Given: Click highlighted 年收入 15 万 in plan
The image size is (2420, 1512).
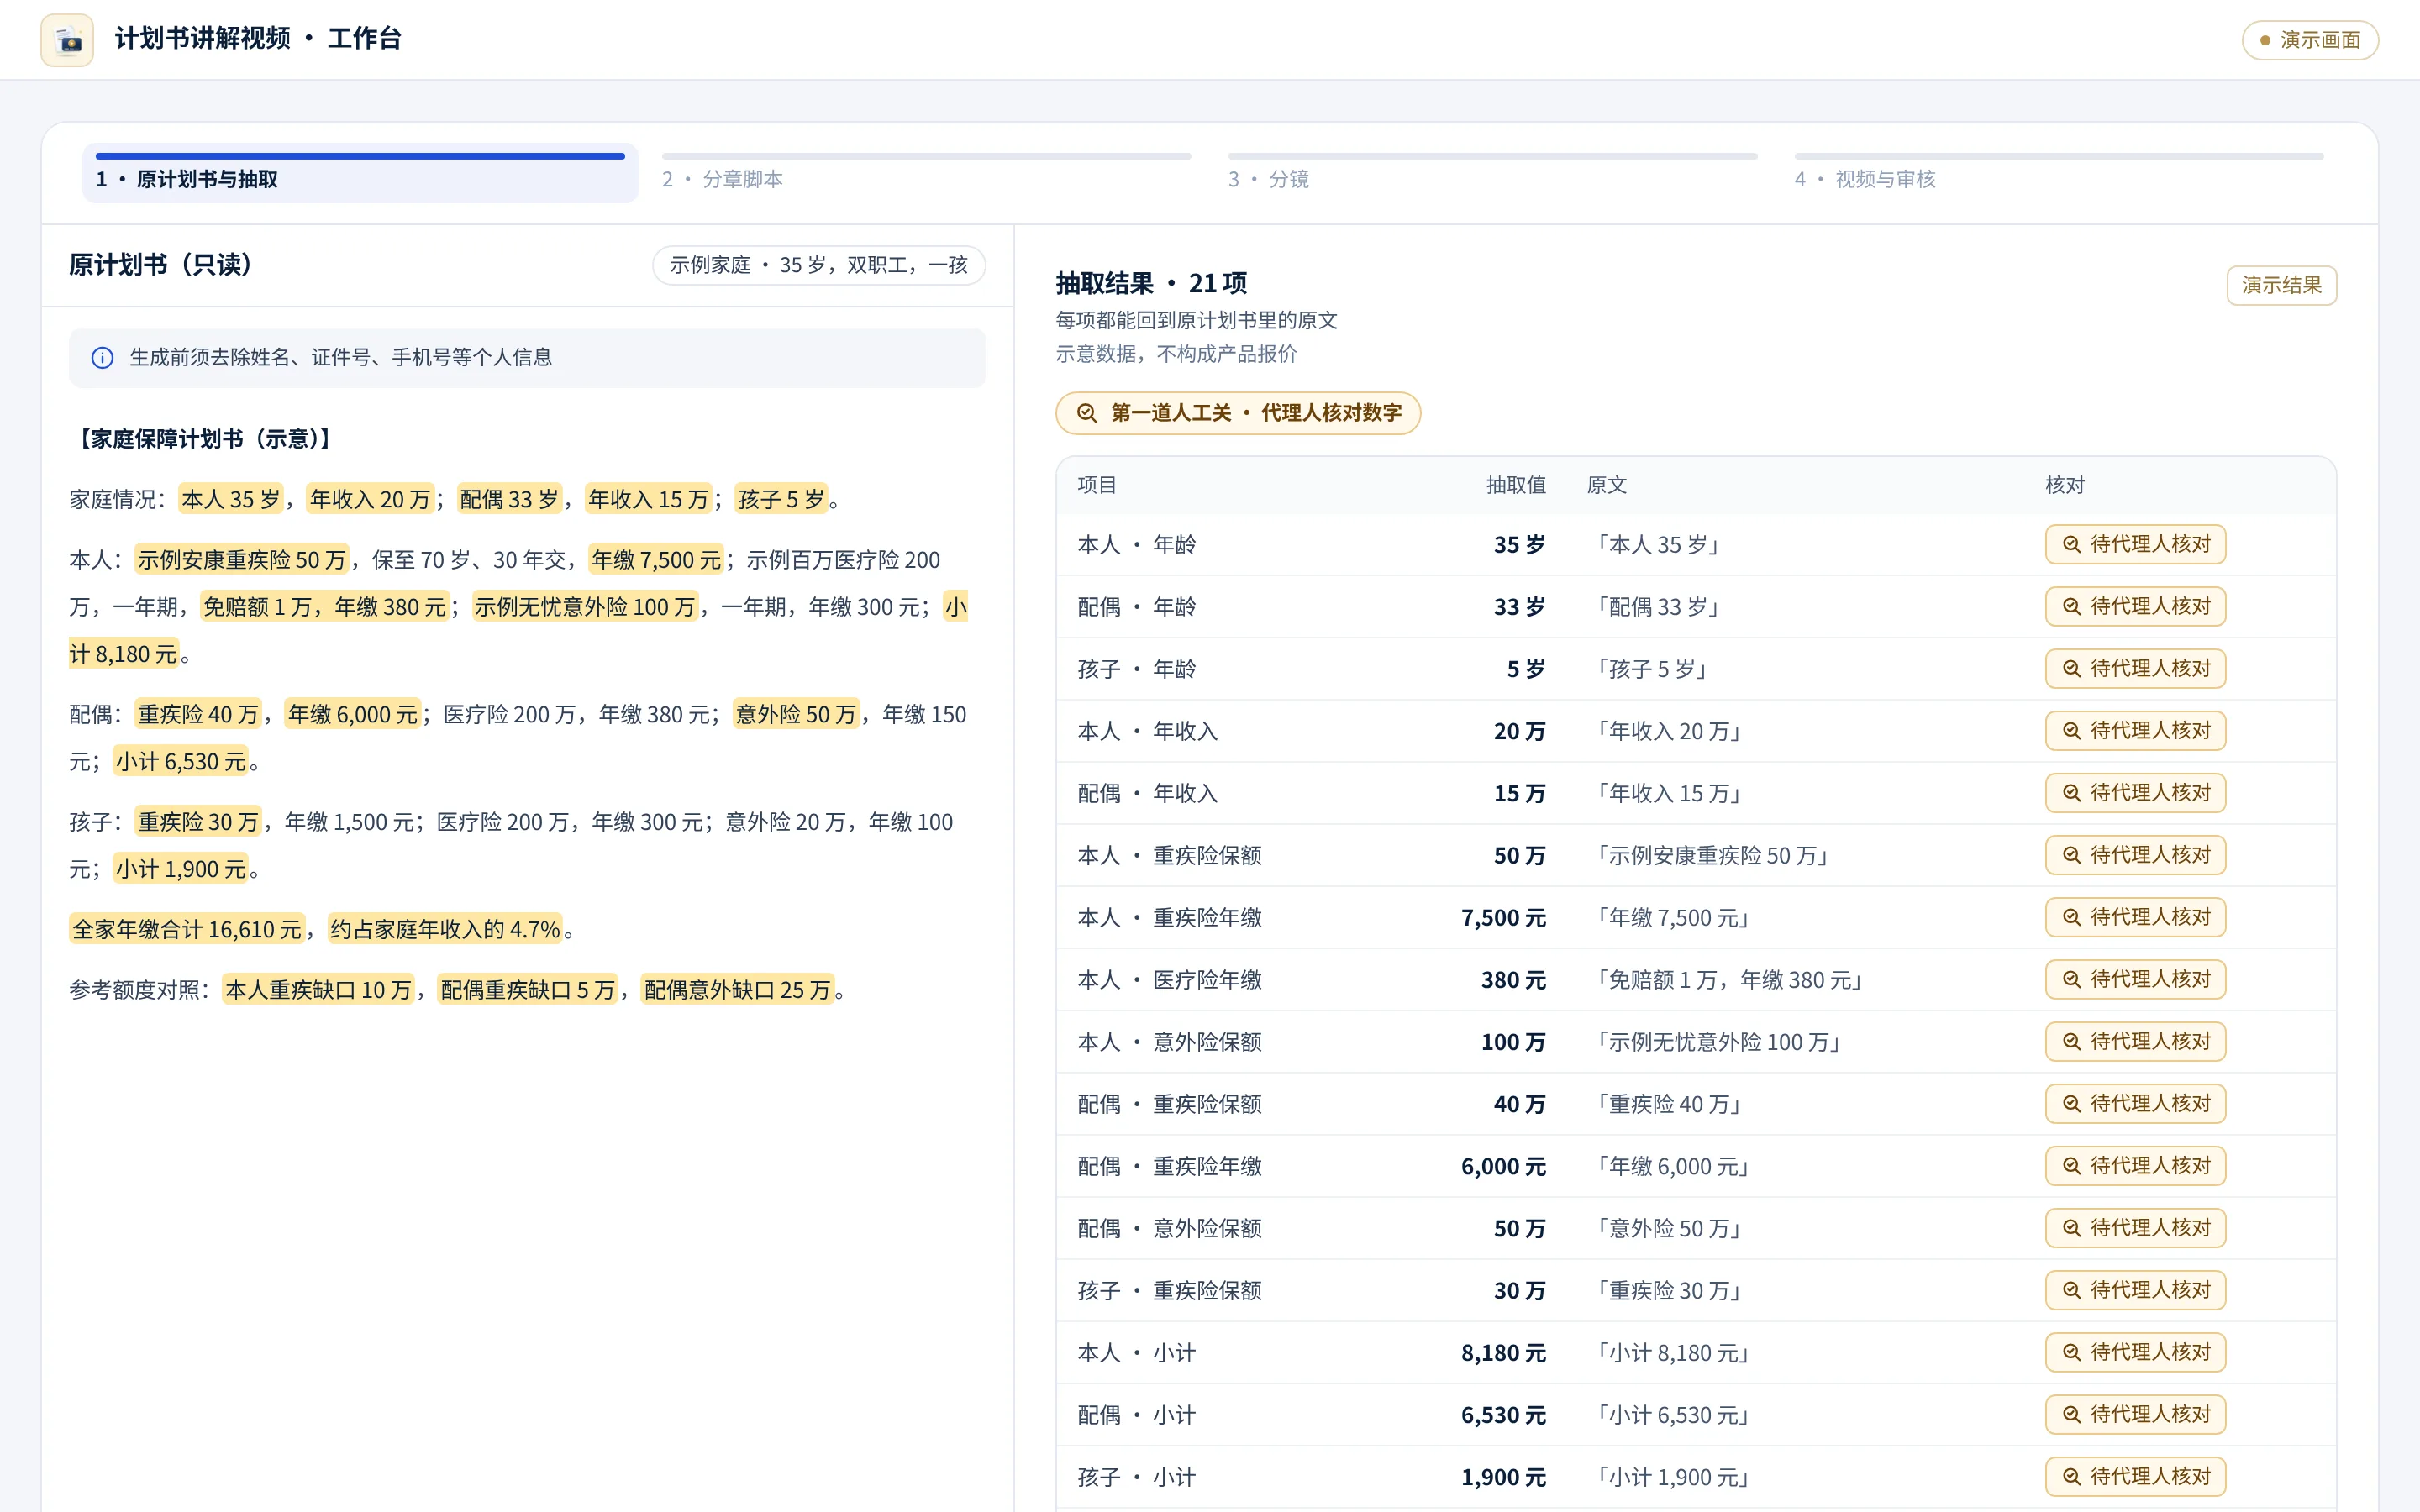Looking at the screenshot, I should pos(648,499).
